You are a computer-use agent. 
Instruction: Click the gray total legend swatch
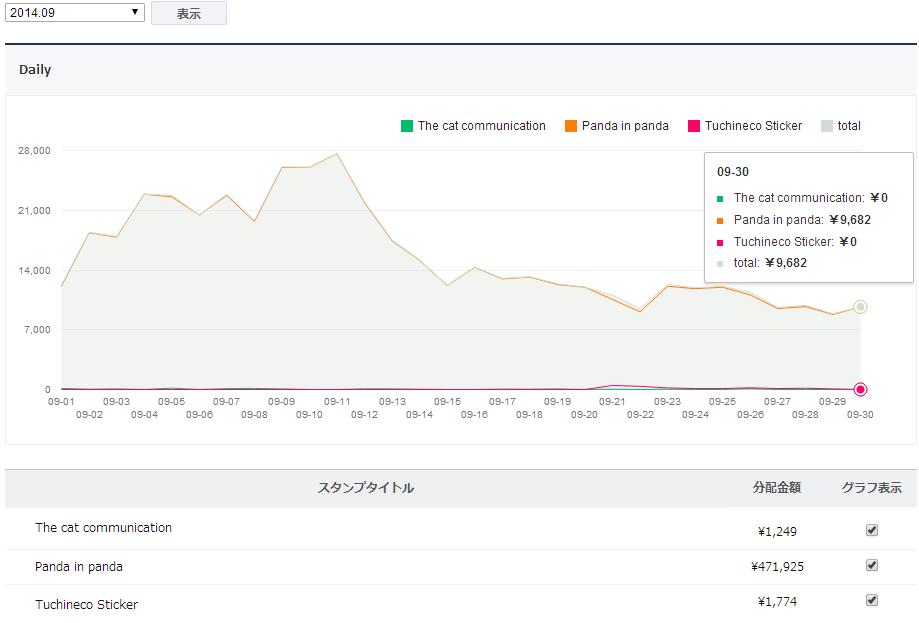pos(827,126)
